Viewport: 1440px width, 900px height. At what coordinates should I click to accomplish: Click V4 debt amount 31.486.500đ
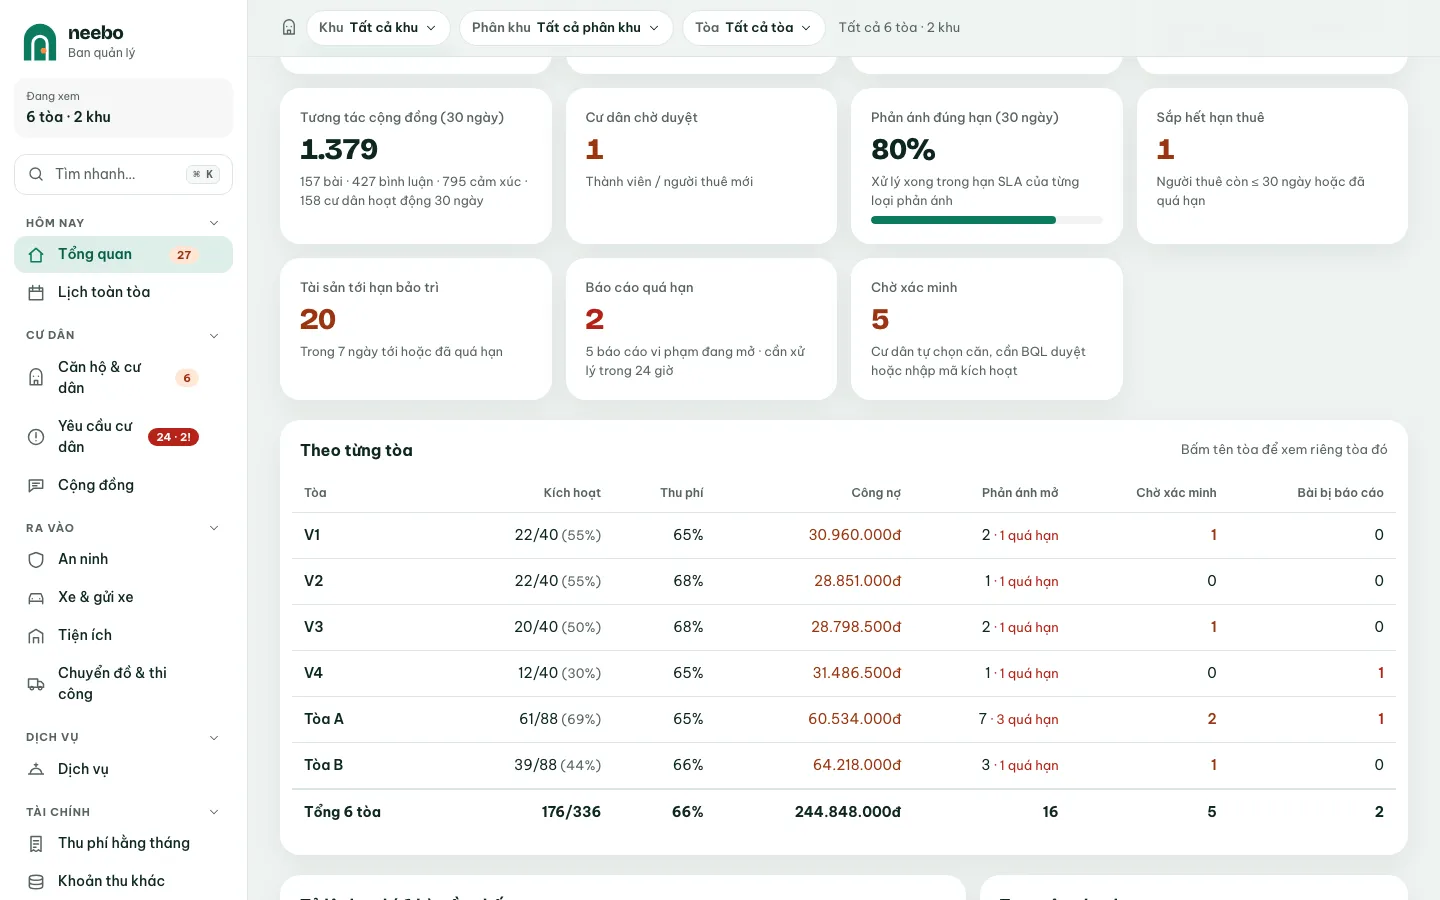pyautogui.click(x=857, y=673)
